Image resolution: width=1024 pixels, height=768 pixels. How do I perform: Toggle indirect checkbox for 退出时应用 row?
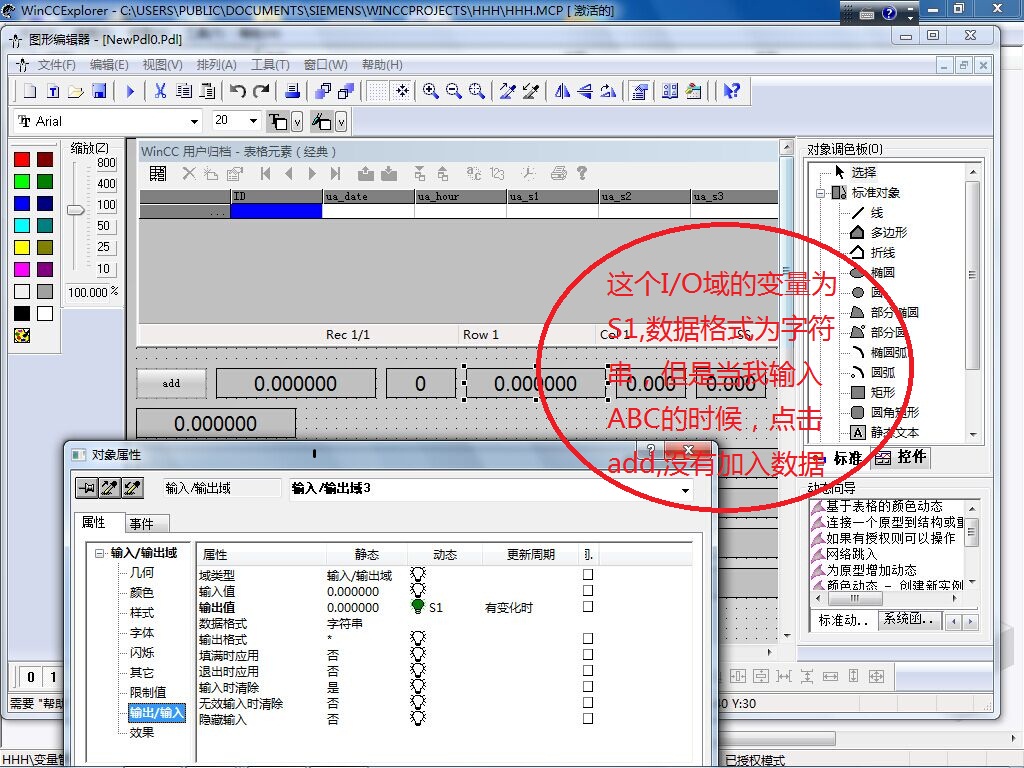coord(588,671)
